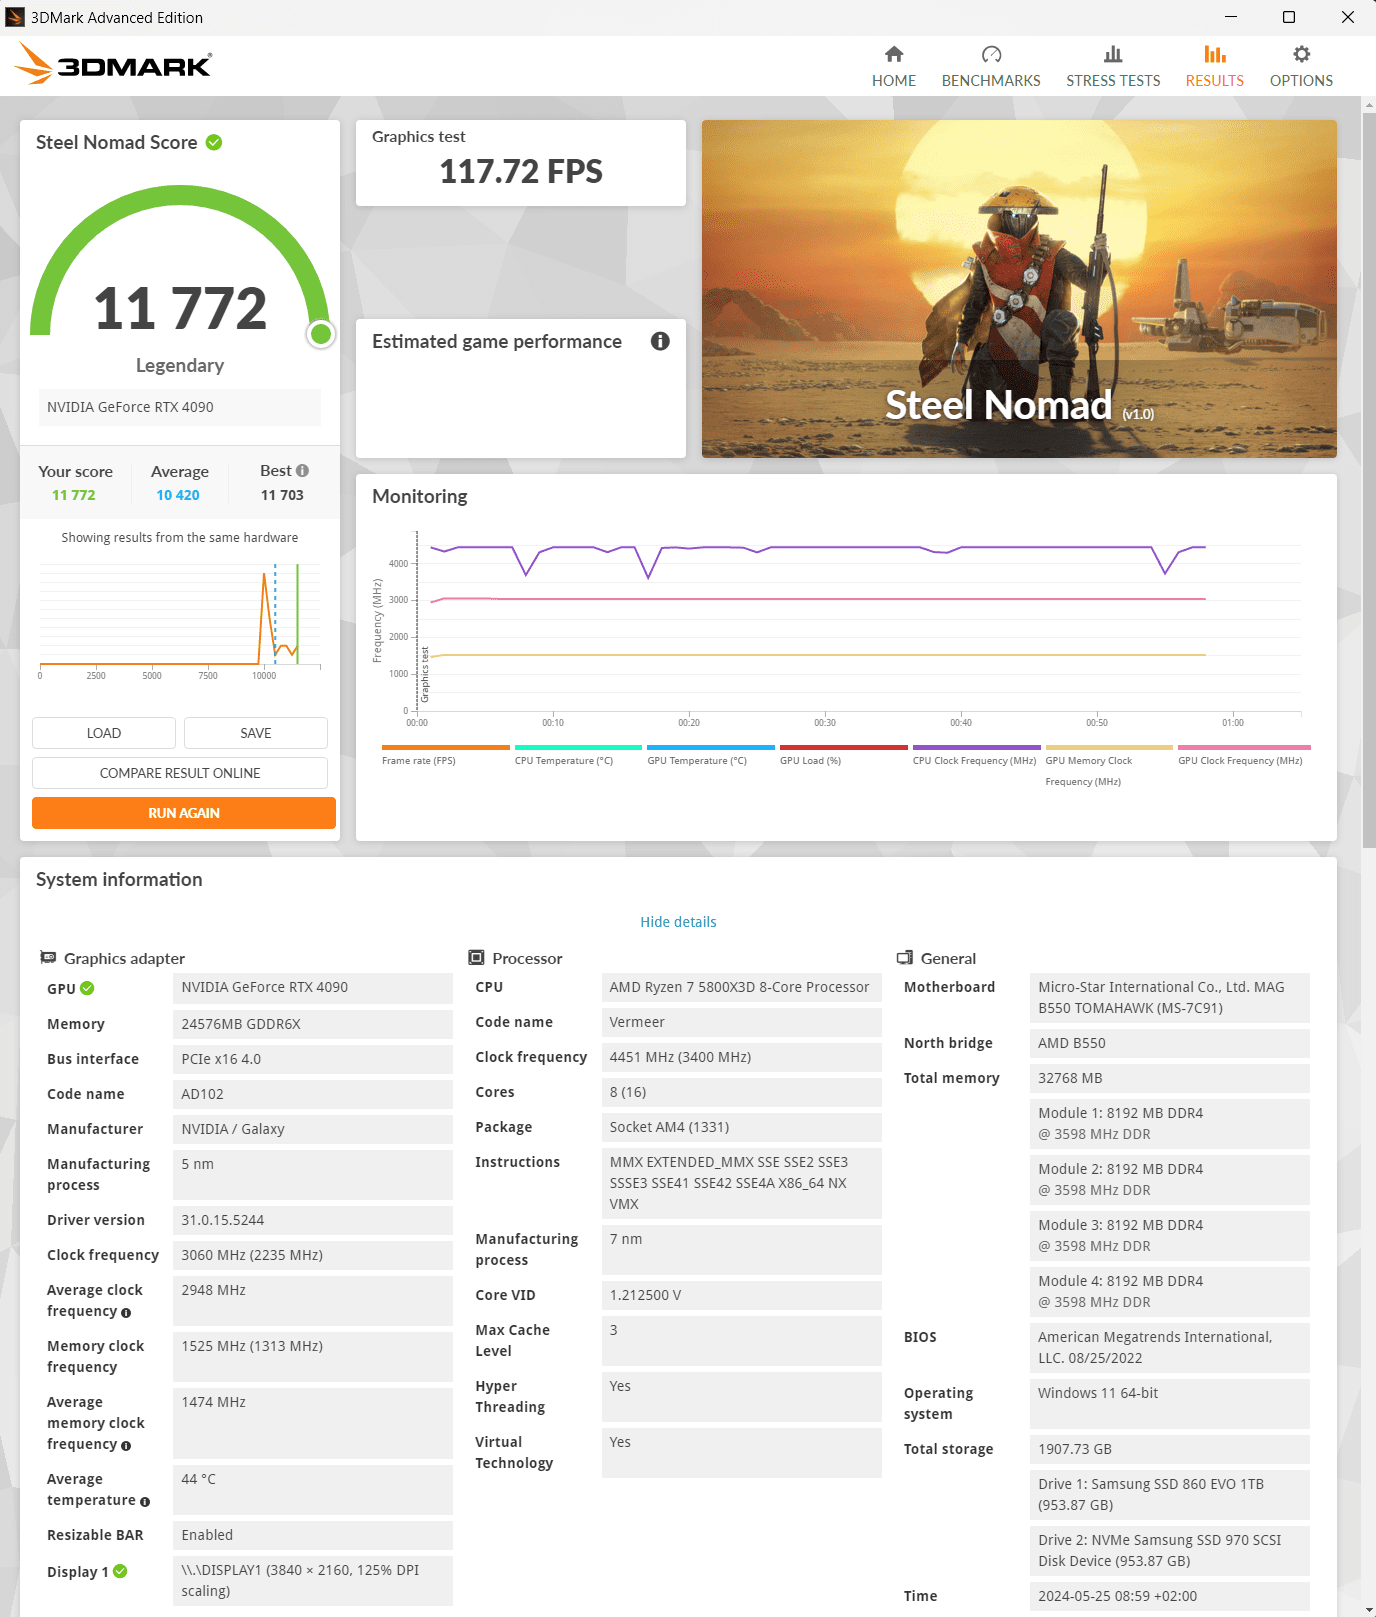Click the Total storage 1907.73 GB value
Viewport: 1376px width, 1617px height.
click(1170, 1449)
